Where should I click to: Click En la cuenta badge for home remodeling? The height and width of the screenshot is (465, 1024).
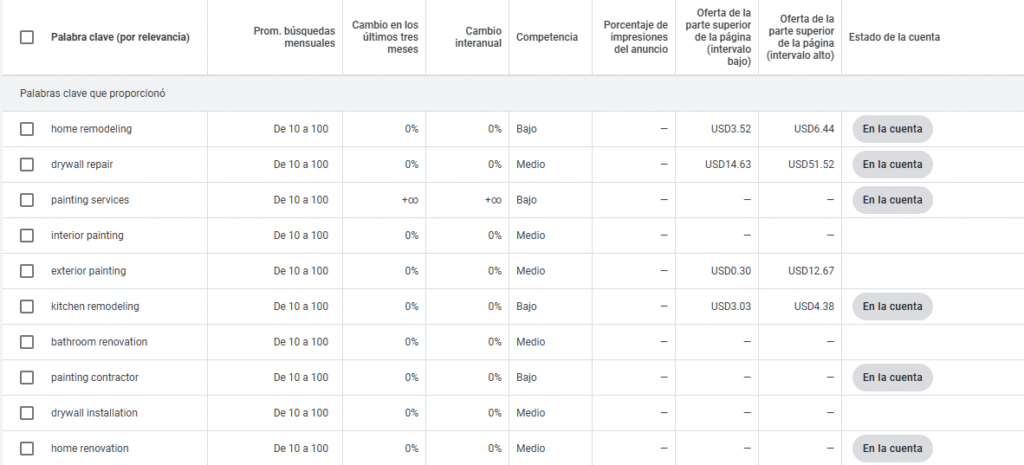[892, 129]
